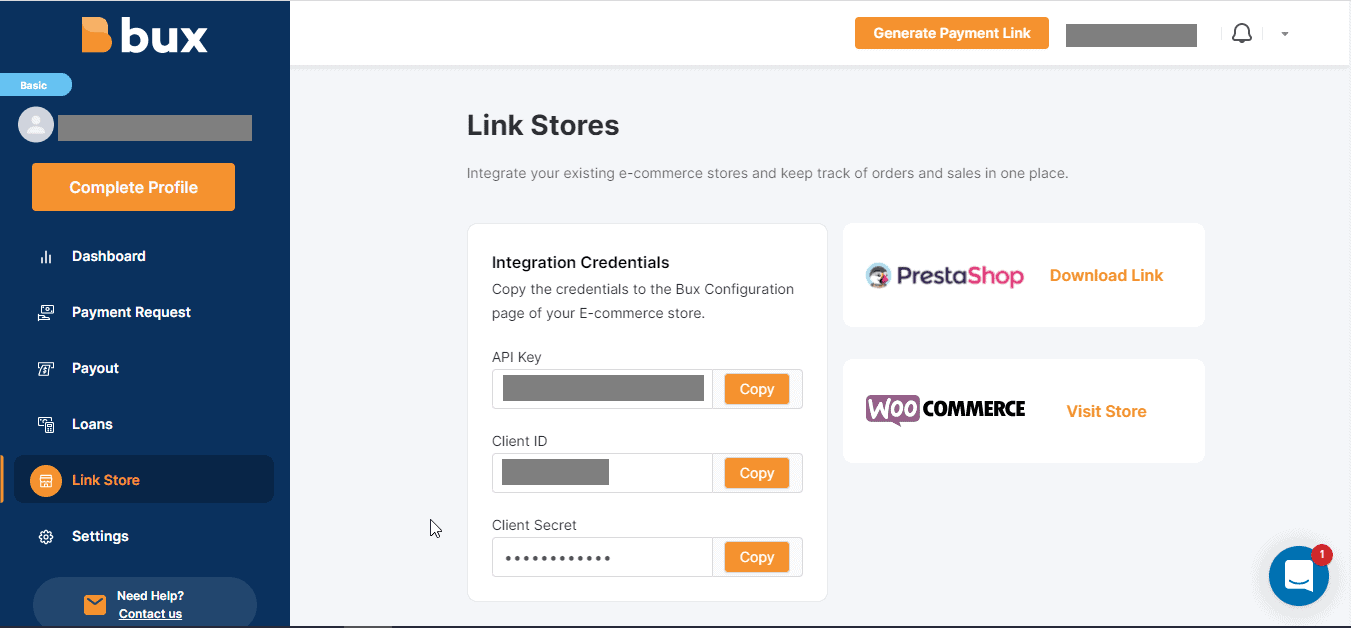Click the Settings gear icon

point(46,537)
